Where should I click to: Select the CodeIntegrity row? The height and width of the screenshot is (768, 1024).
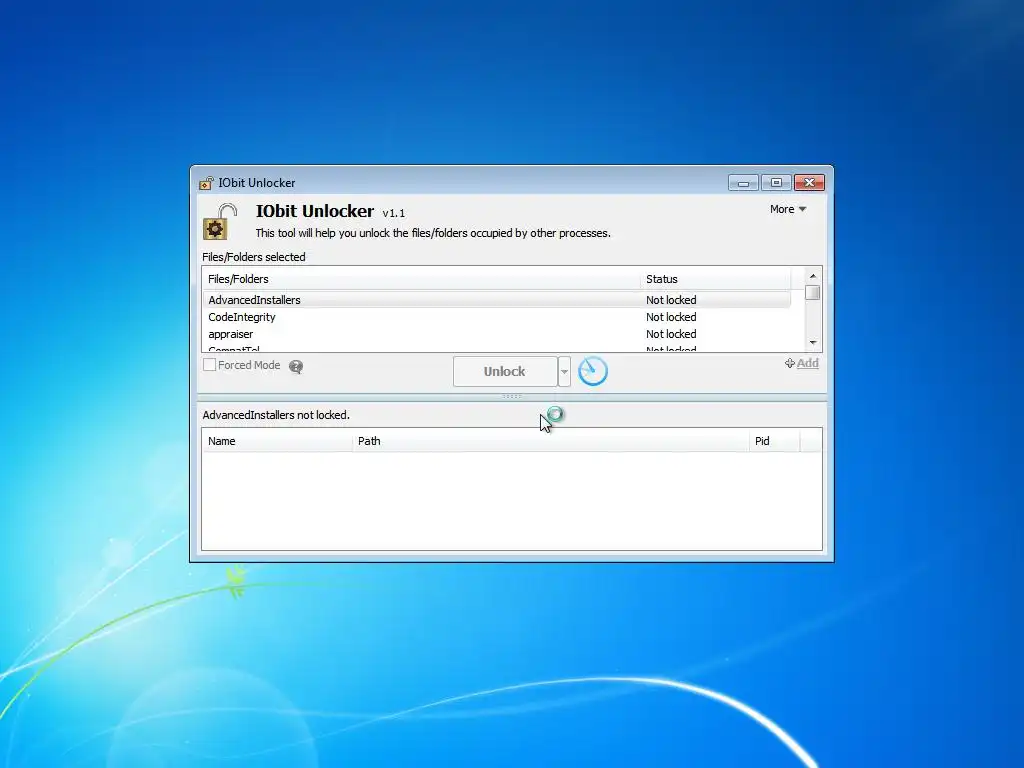496,317
